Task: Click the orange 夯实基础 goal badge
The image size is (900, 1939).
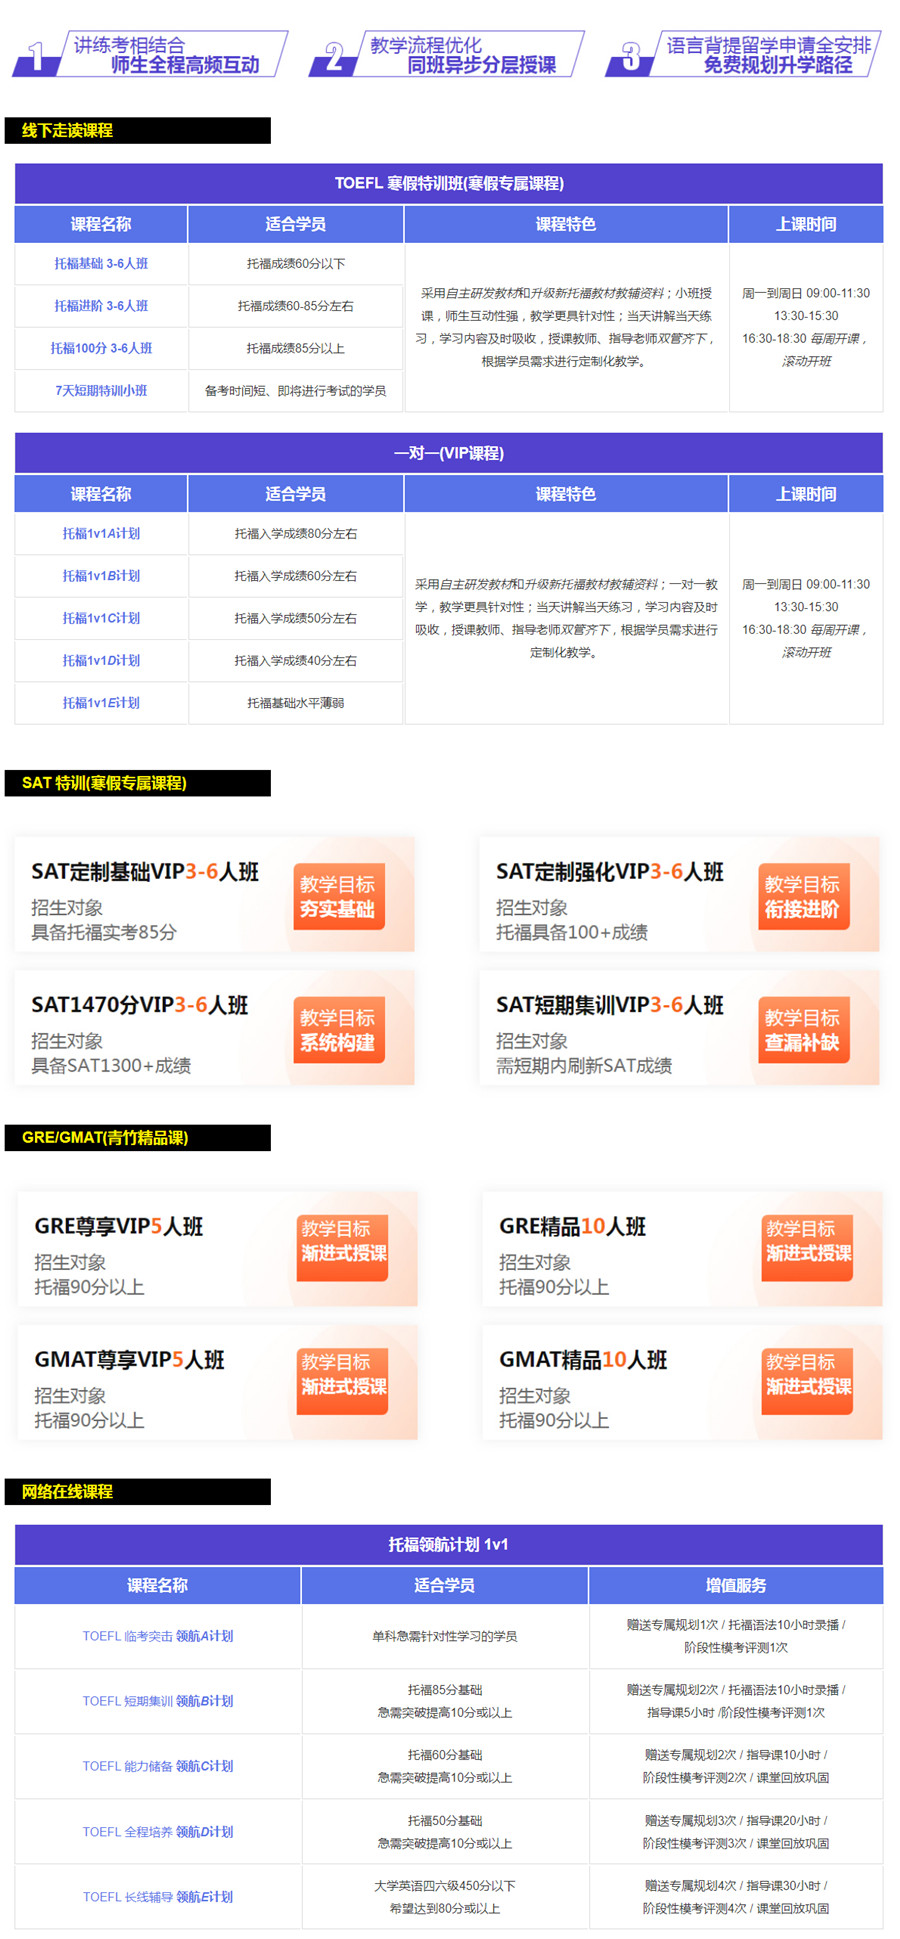Action: coord(337,897)
